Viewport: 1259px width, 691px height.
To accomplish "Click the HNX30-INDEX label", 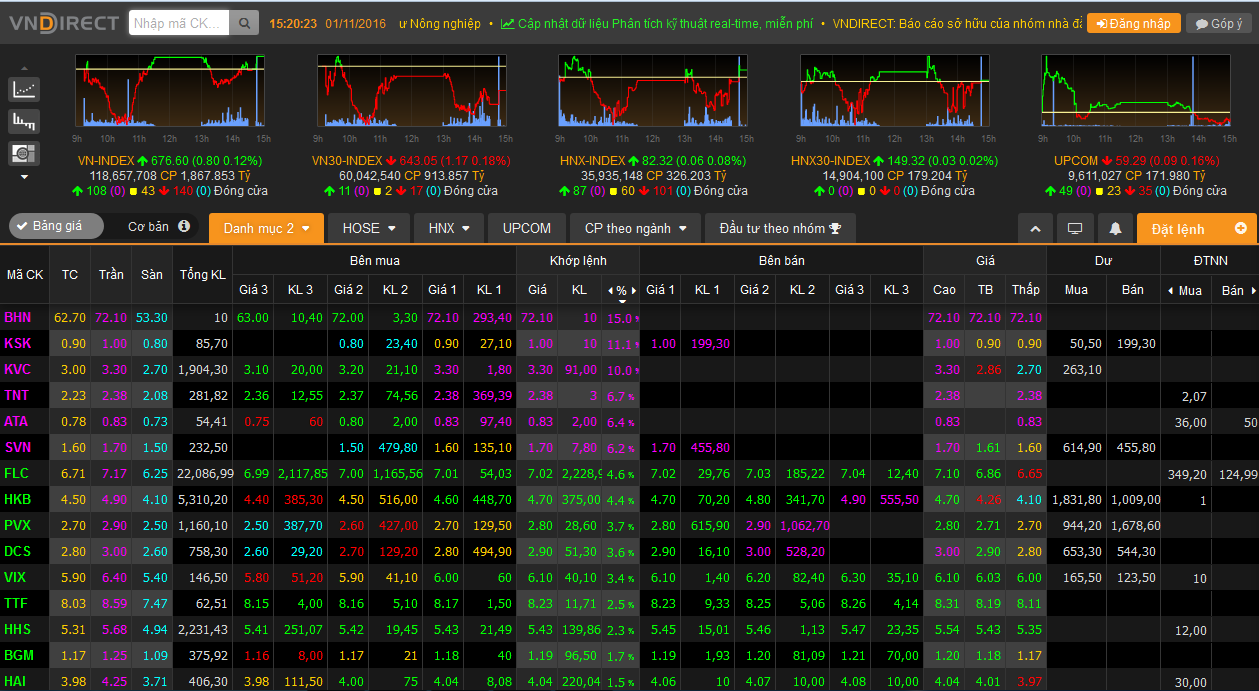I will point(830,160).
